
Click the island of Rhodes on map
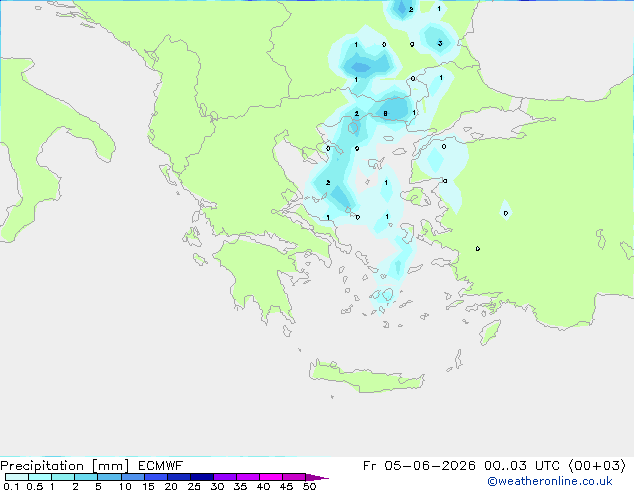tap(490, 332)
